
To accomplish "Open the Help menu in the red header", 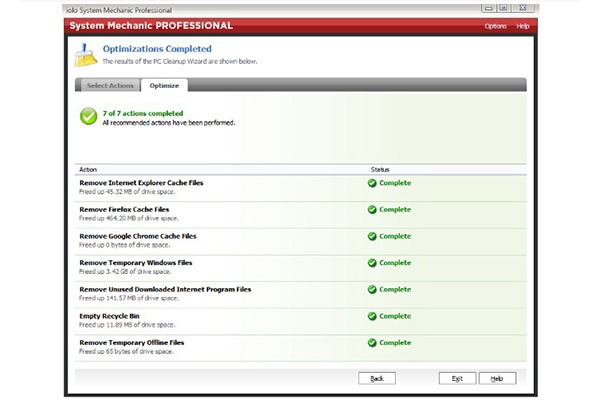I will [523, 26].
